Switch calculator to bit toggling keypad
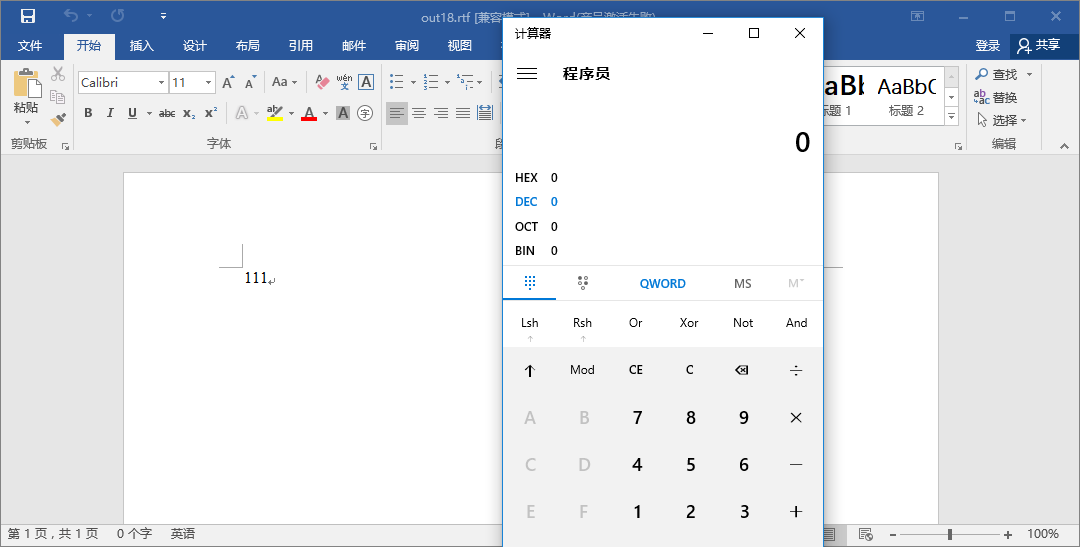The width and height of the screenshot is (1080, 547). click(583, 282)
